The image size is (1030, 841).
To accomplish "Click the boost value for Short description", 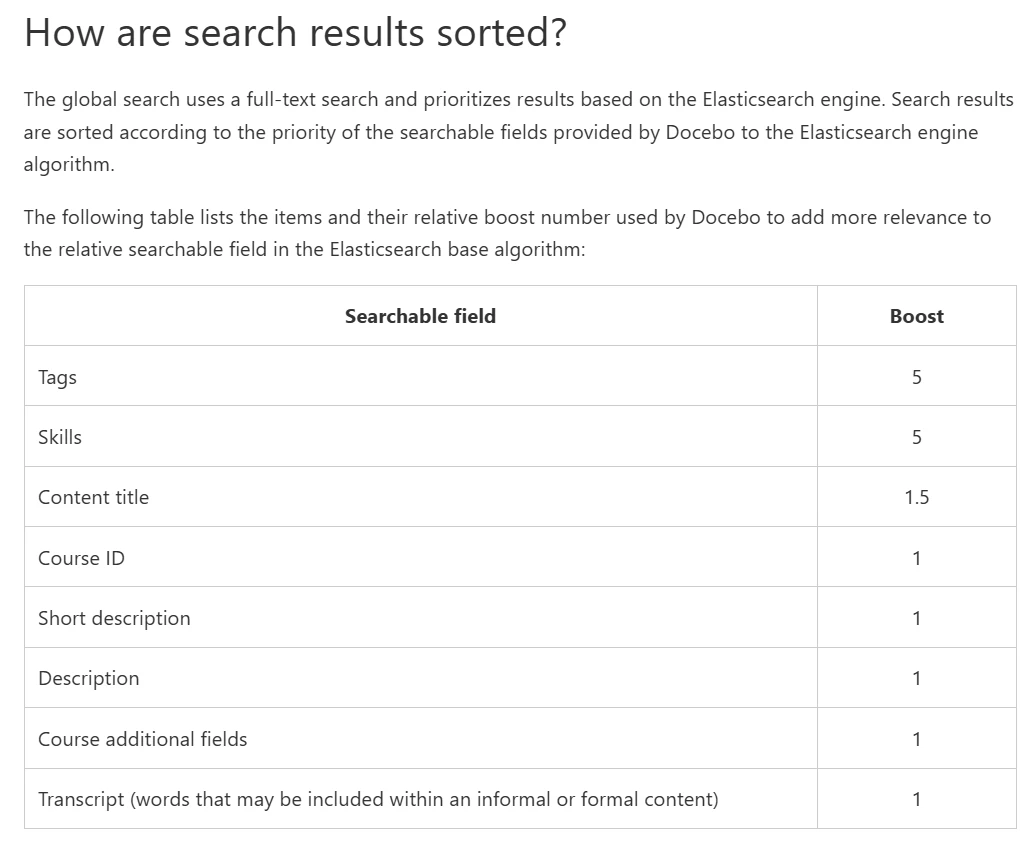I will click(x=916, y=618).
